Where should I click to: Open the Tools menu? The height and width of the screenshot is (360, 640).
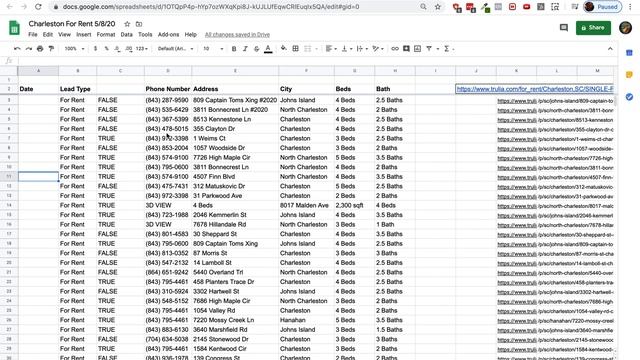(x=145, y=35)
